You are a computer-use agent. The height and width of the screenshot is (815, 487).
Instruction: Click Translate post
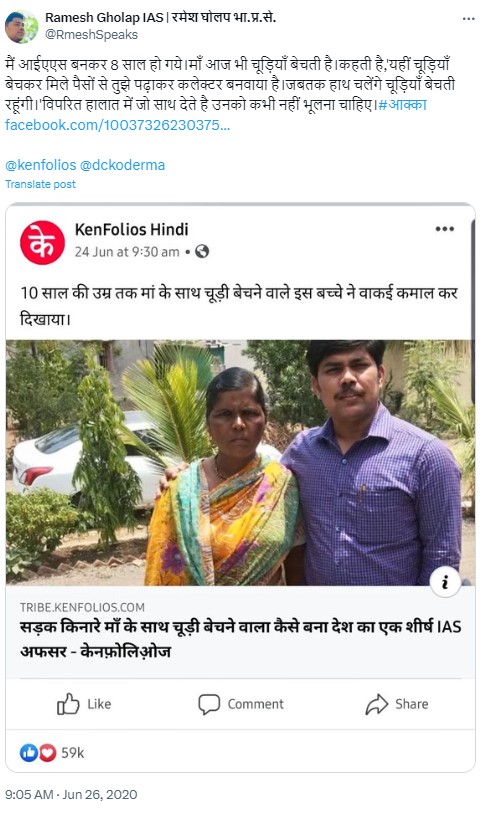[41, 184]
